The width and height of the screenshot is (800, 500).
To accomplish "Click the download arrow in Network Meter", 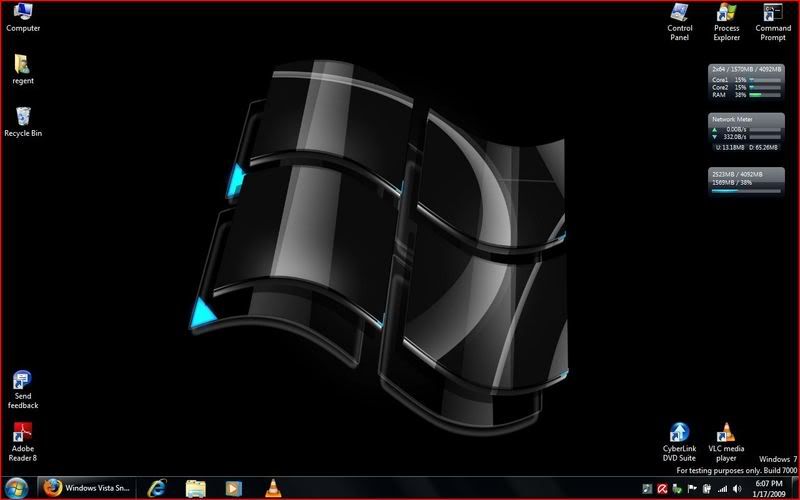I will click(715, 137).
